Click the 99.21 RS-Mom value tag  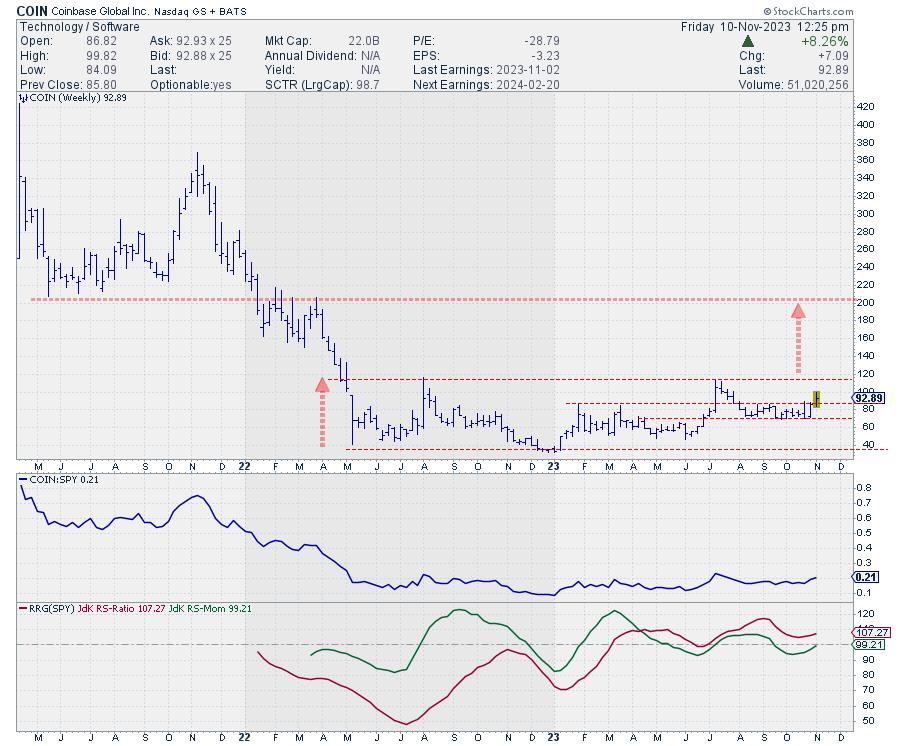pos(867,645)
